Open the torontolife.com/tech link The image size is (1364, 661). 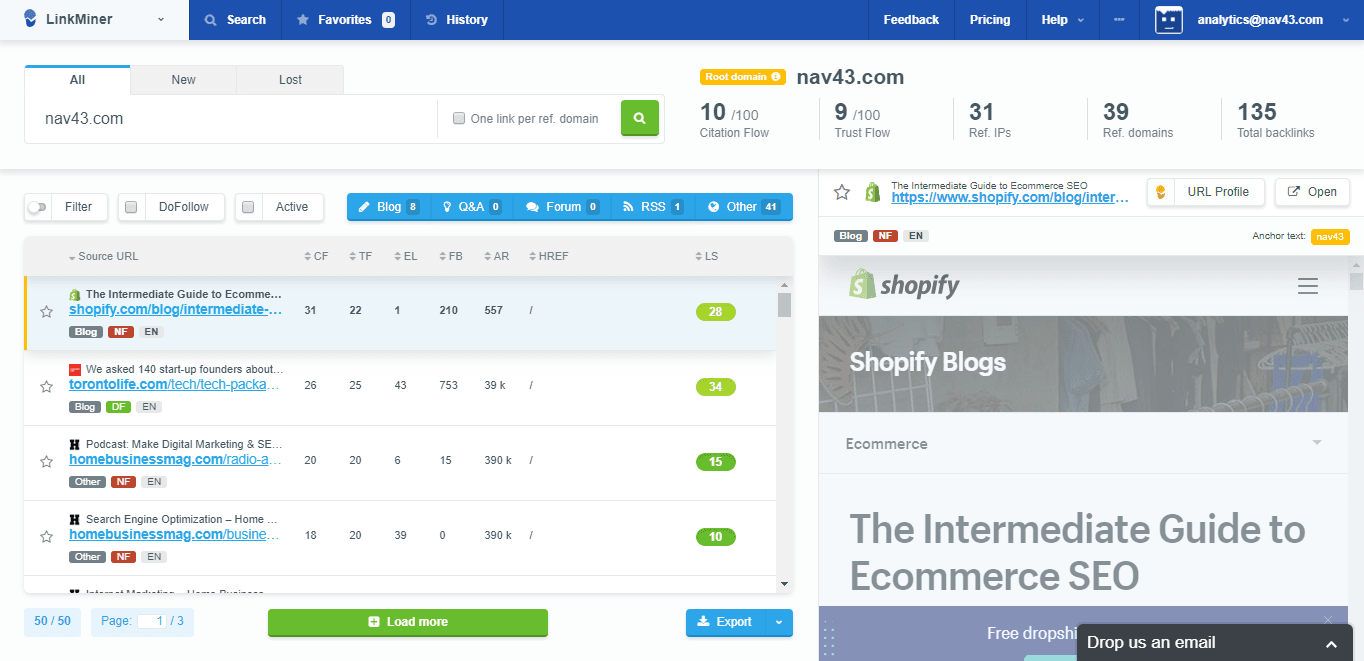[175, 385]
